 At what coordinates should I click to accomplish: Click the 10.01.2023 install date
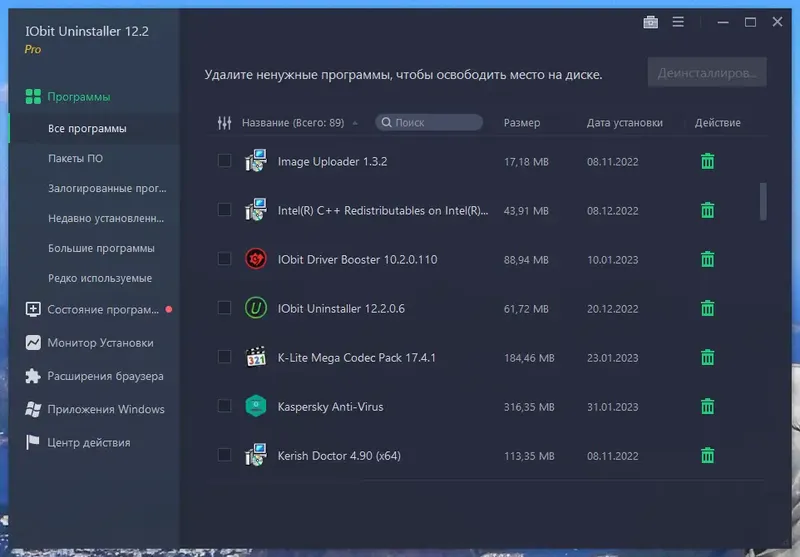[x=612, y=260]
